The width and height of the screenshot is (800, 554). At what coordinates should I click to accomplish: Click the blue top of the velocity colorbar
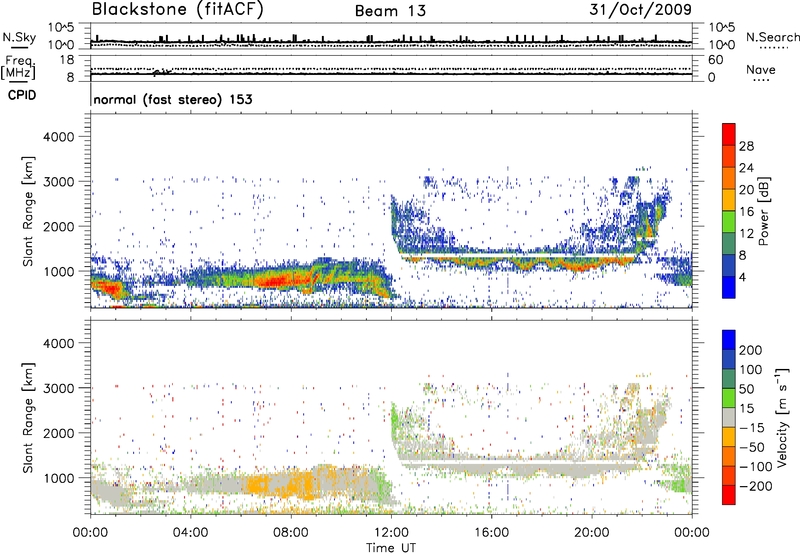coord(729,340)
